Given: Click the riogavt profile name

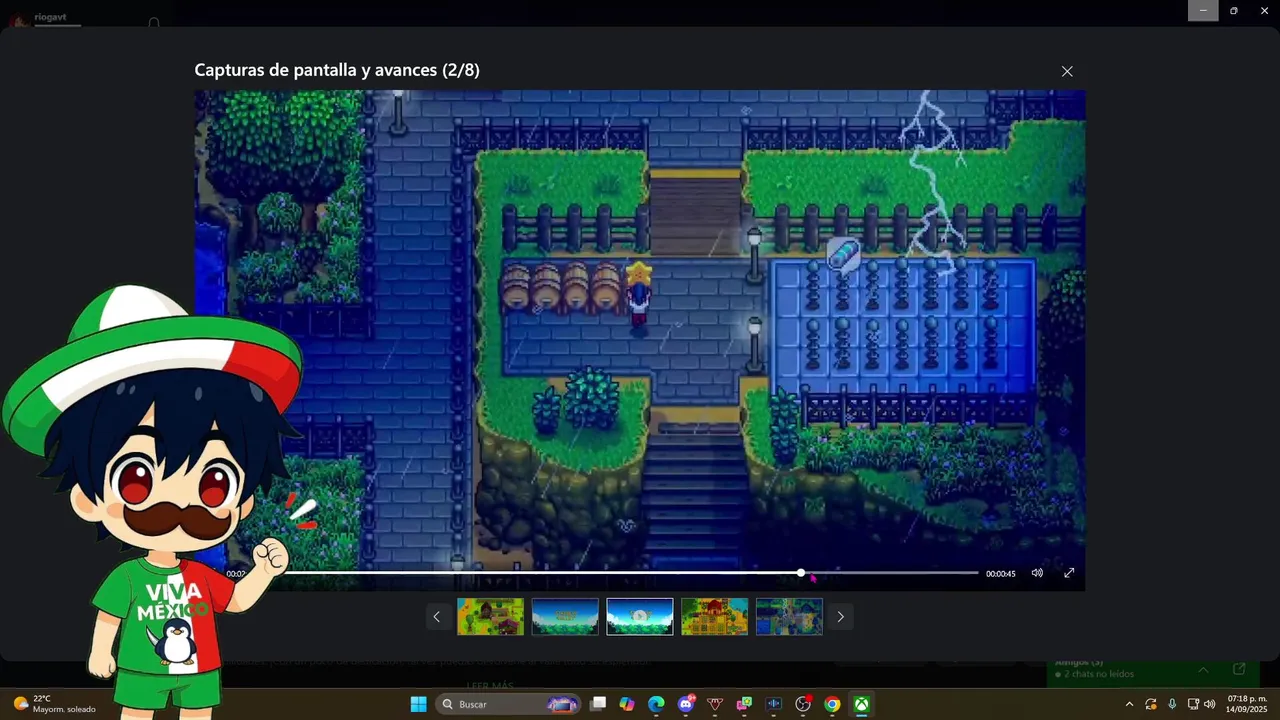Looking at the screenshot, I should [50, 17].
